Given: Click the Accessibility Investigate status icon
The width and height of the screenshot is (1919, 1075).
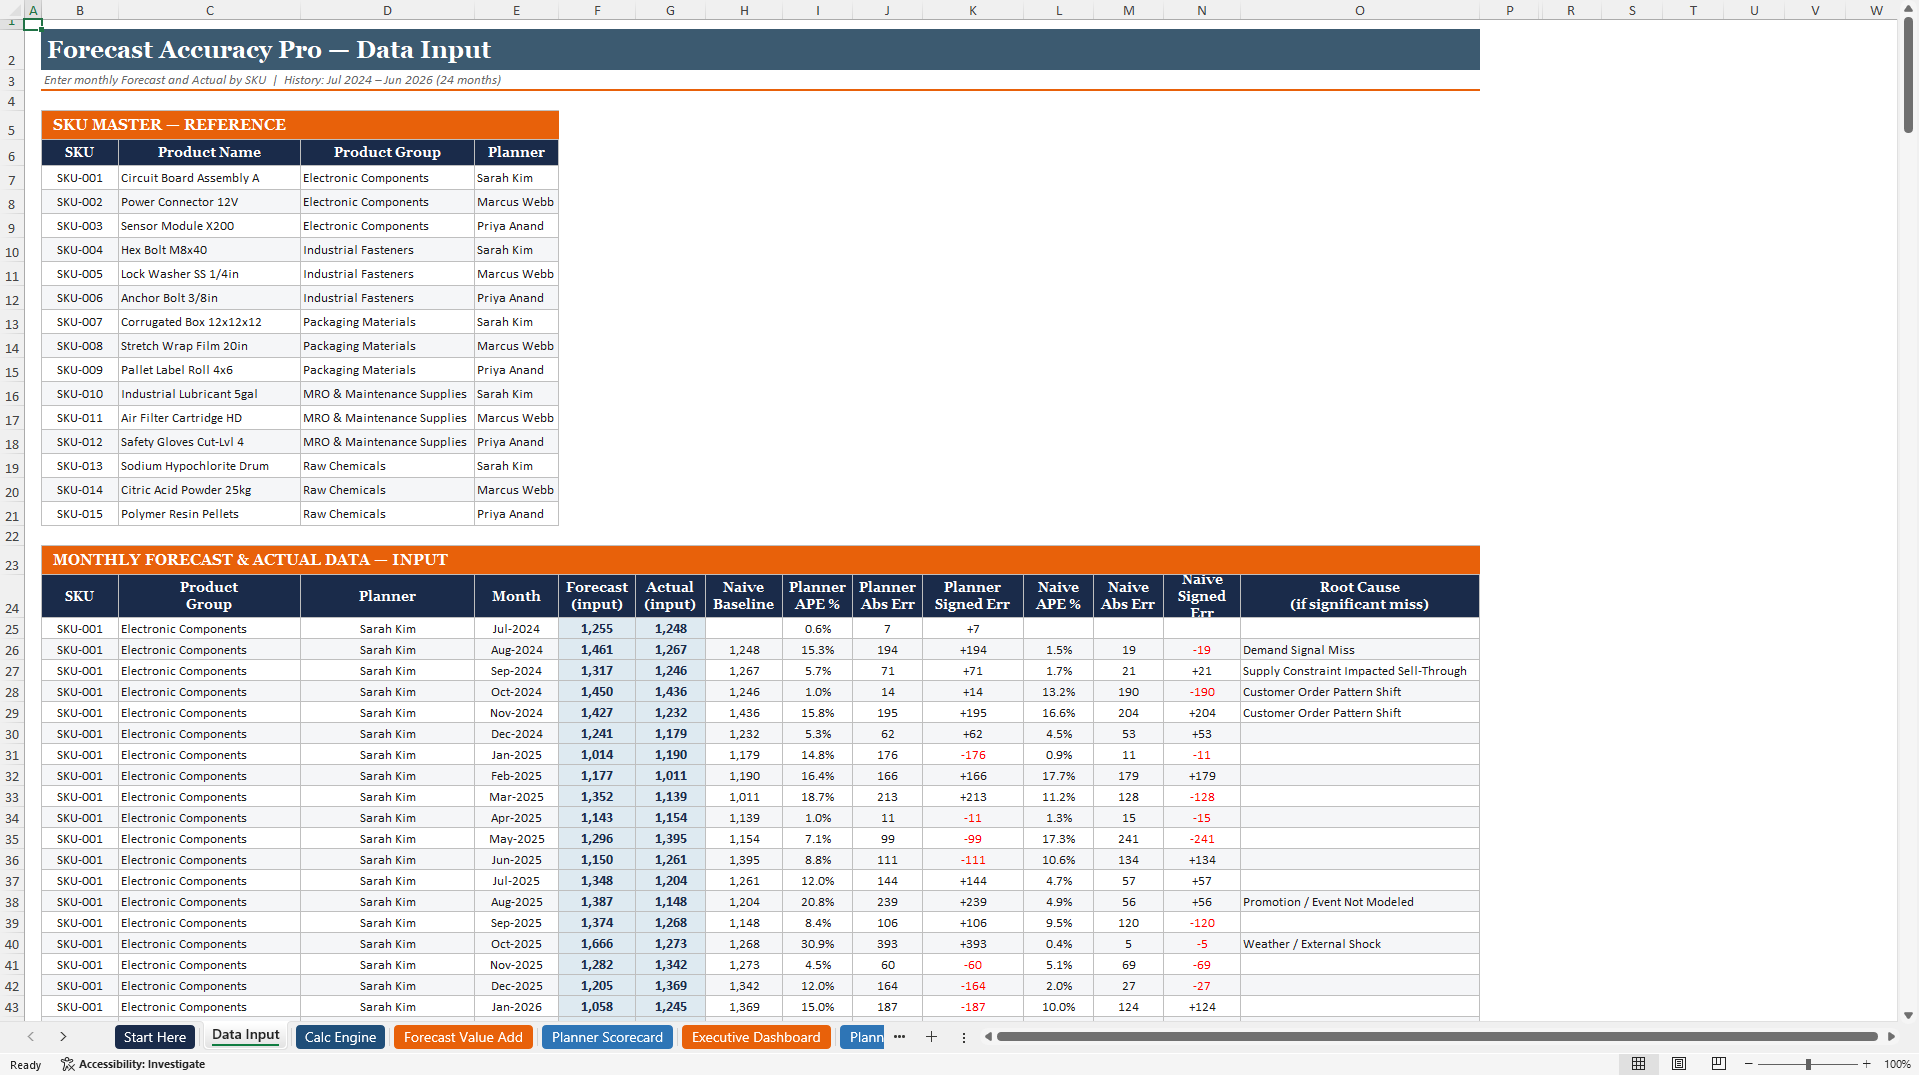Looking at the screenshot, I should [68, 1064].
